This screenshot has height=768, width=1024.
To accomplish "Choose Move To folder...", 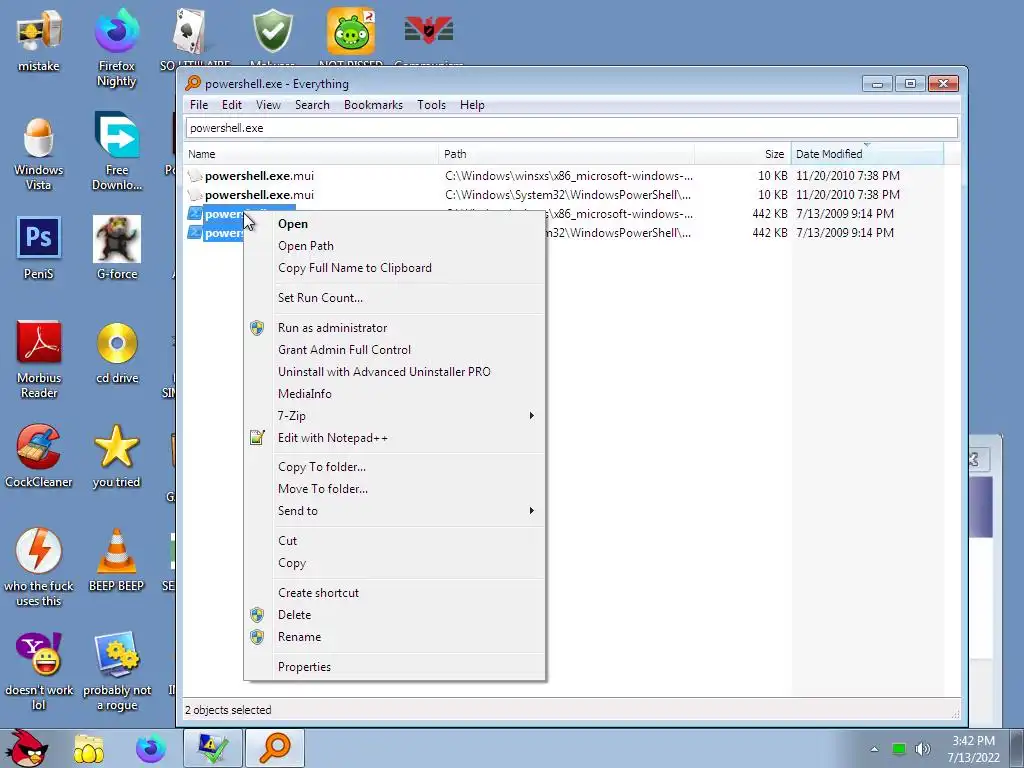I will click(x=395, y=489).
